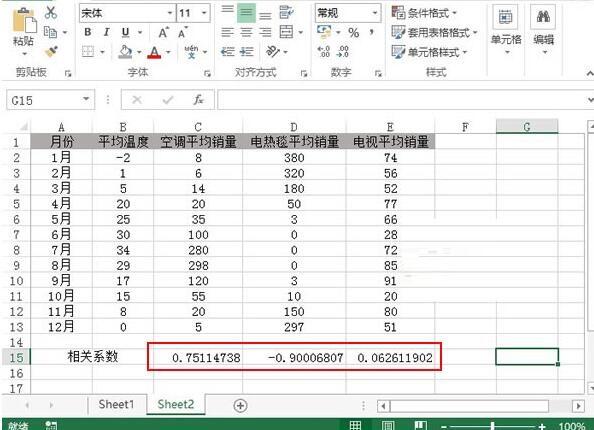Click Insert Function fx button
This screenshot has width=594, height=430.
[198, 100]
